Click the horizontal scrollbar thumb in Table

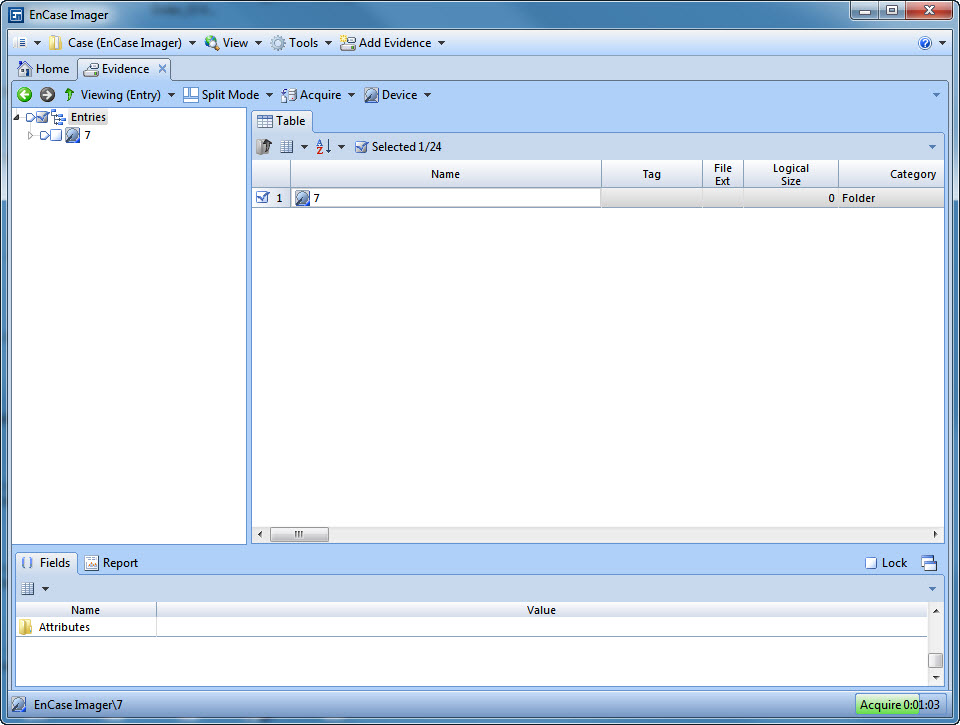pos(299,535)
